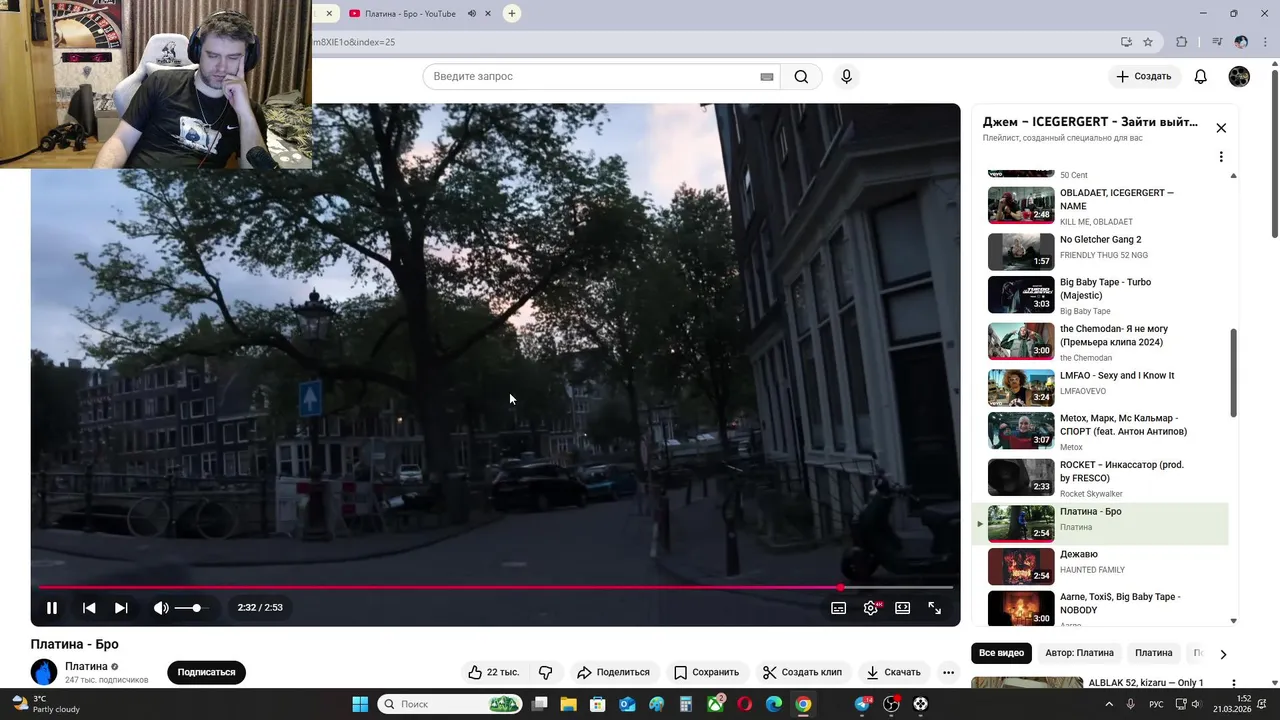Open YouTube notifications bell
Screen dimensions: 1280x720
click(x=1201, y=77)
